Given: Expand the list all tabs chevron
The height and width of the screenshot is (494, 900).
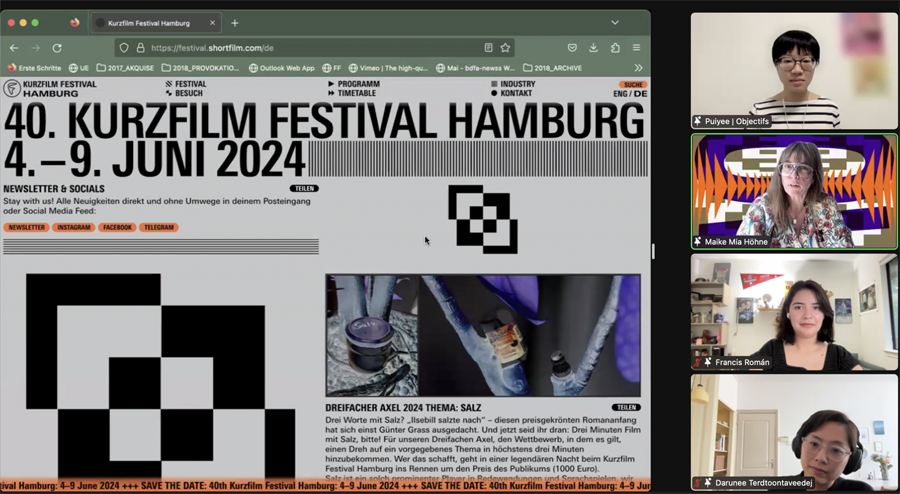Looking at the screenshot, I should coord(615,22).
